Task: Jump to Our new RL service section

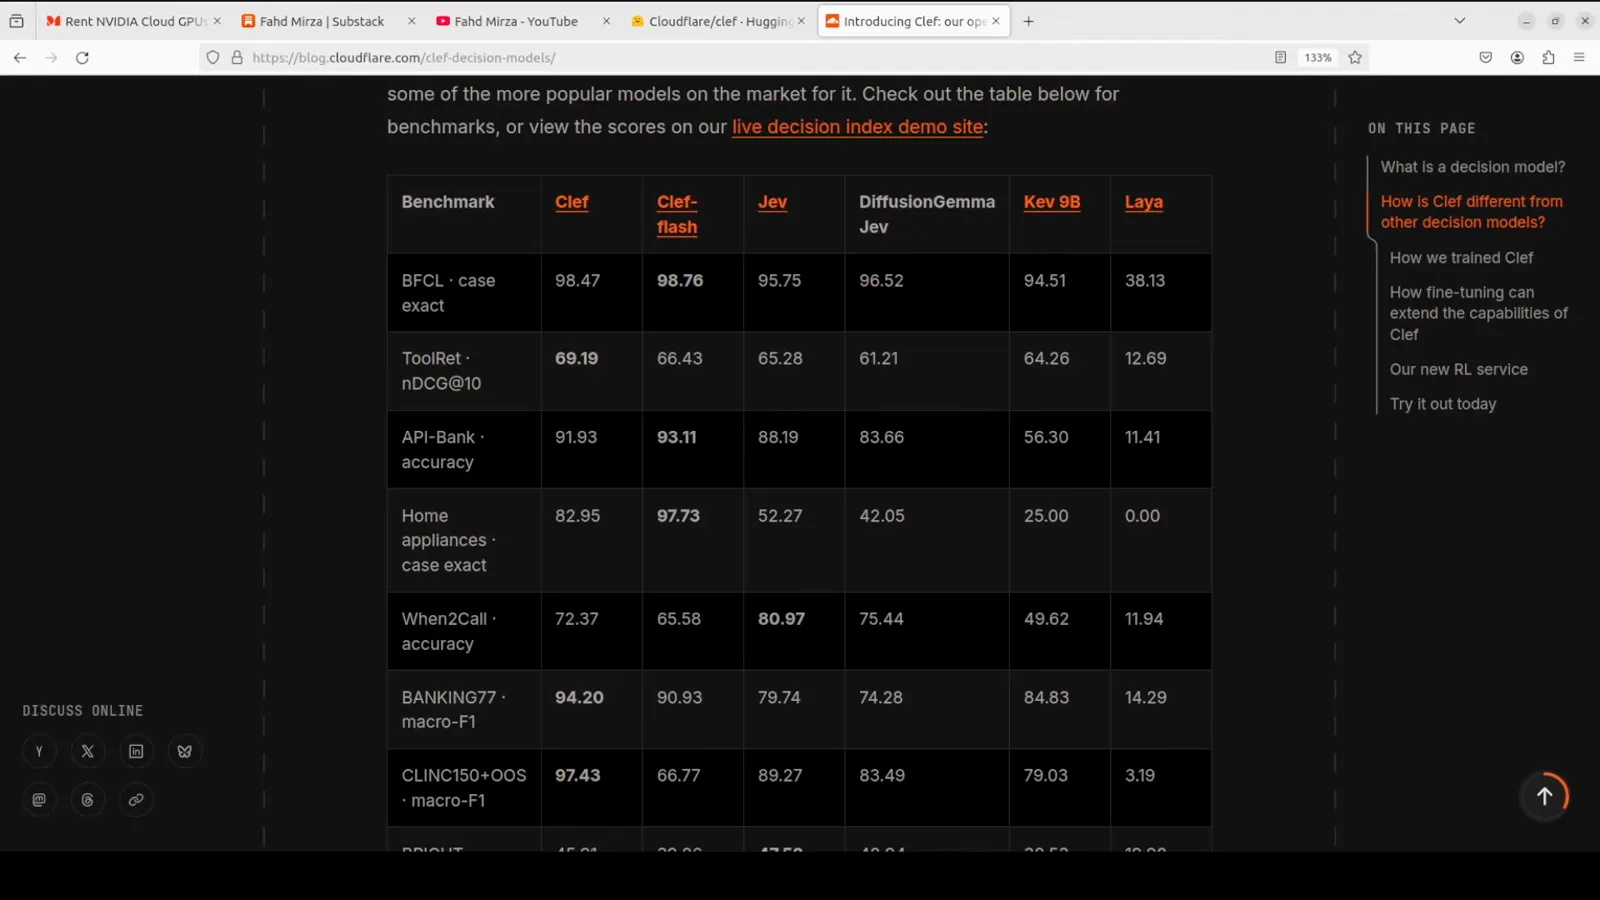Action: (x=1458, y=369)
